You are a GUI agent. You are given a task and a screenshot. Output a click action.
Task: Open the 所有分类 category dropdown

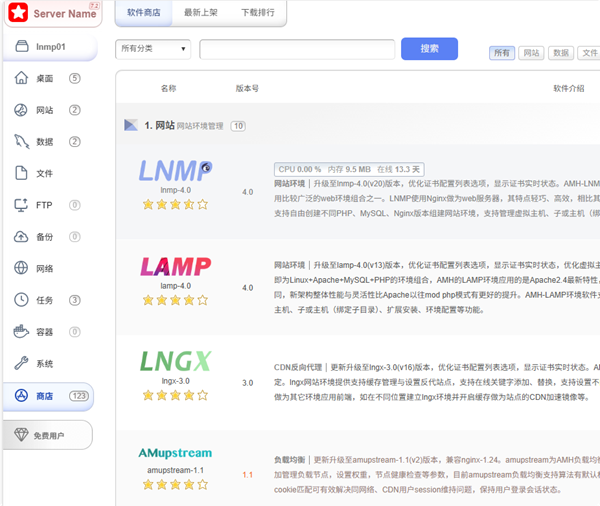click(153, 49)
